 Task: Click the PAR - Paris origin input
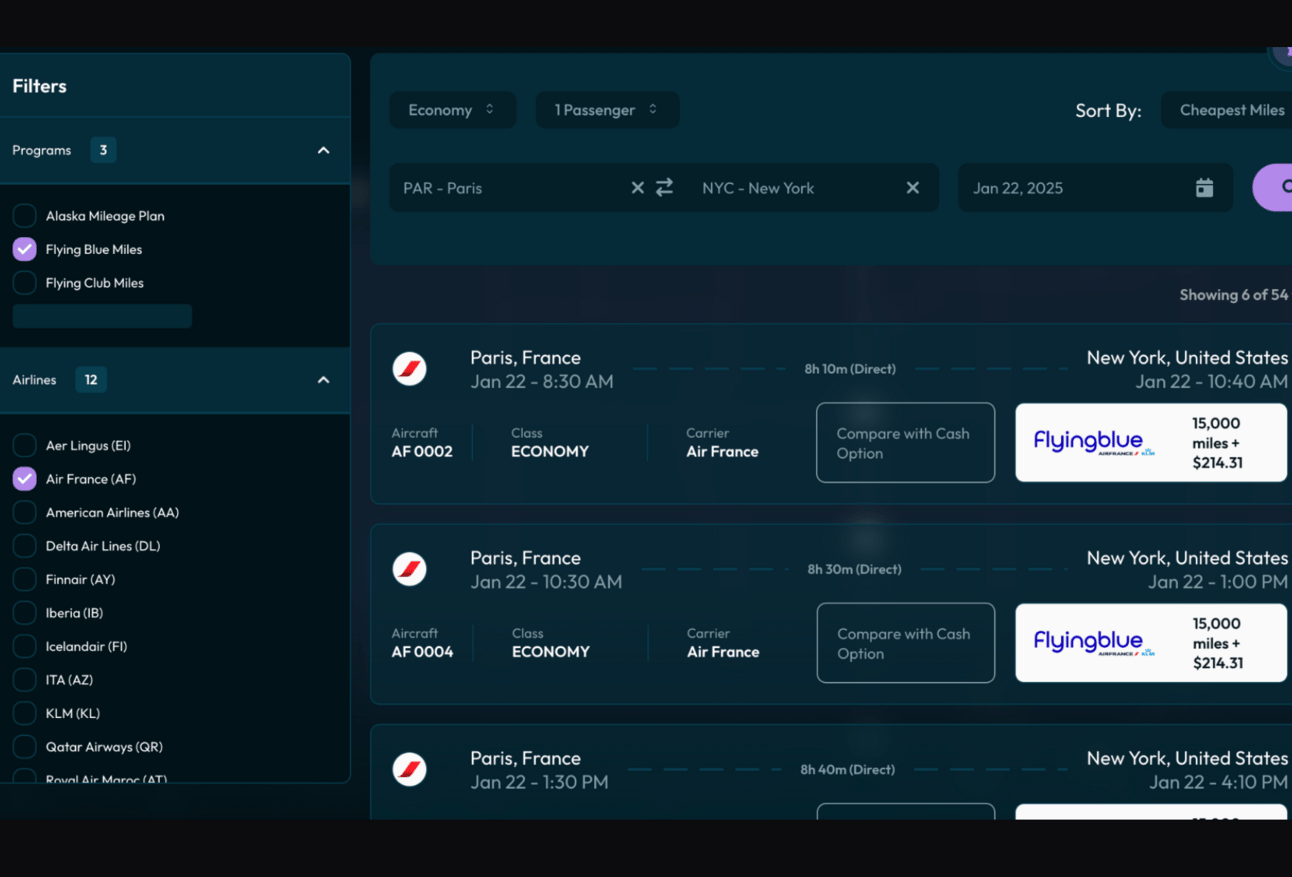pos(510,188)
